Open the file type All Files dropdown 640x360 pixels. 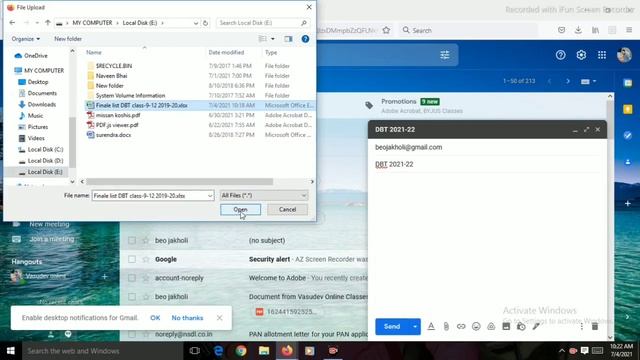pyautogui.click(x=264, y=196)
